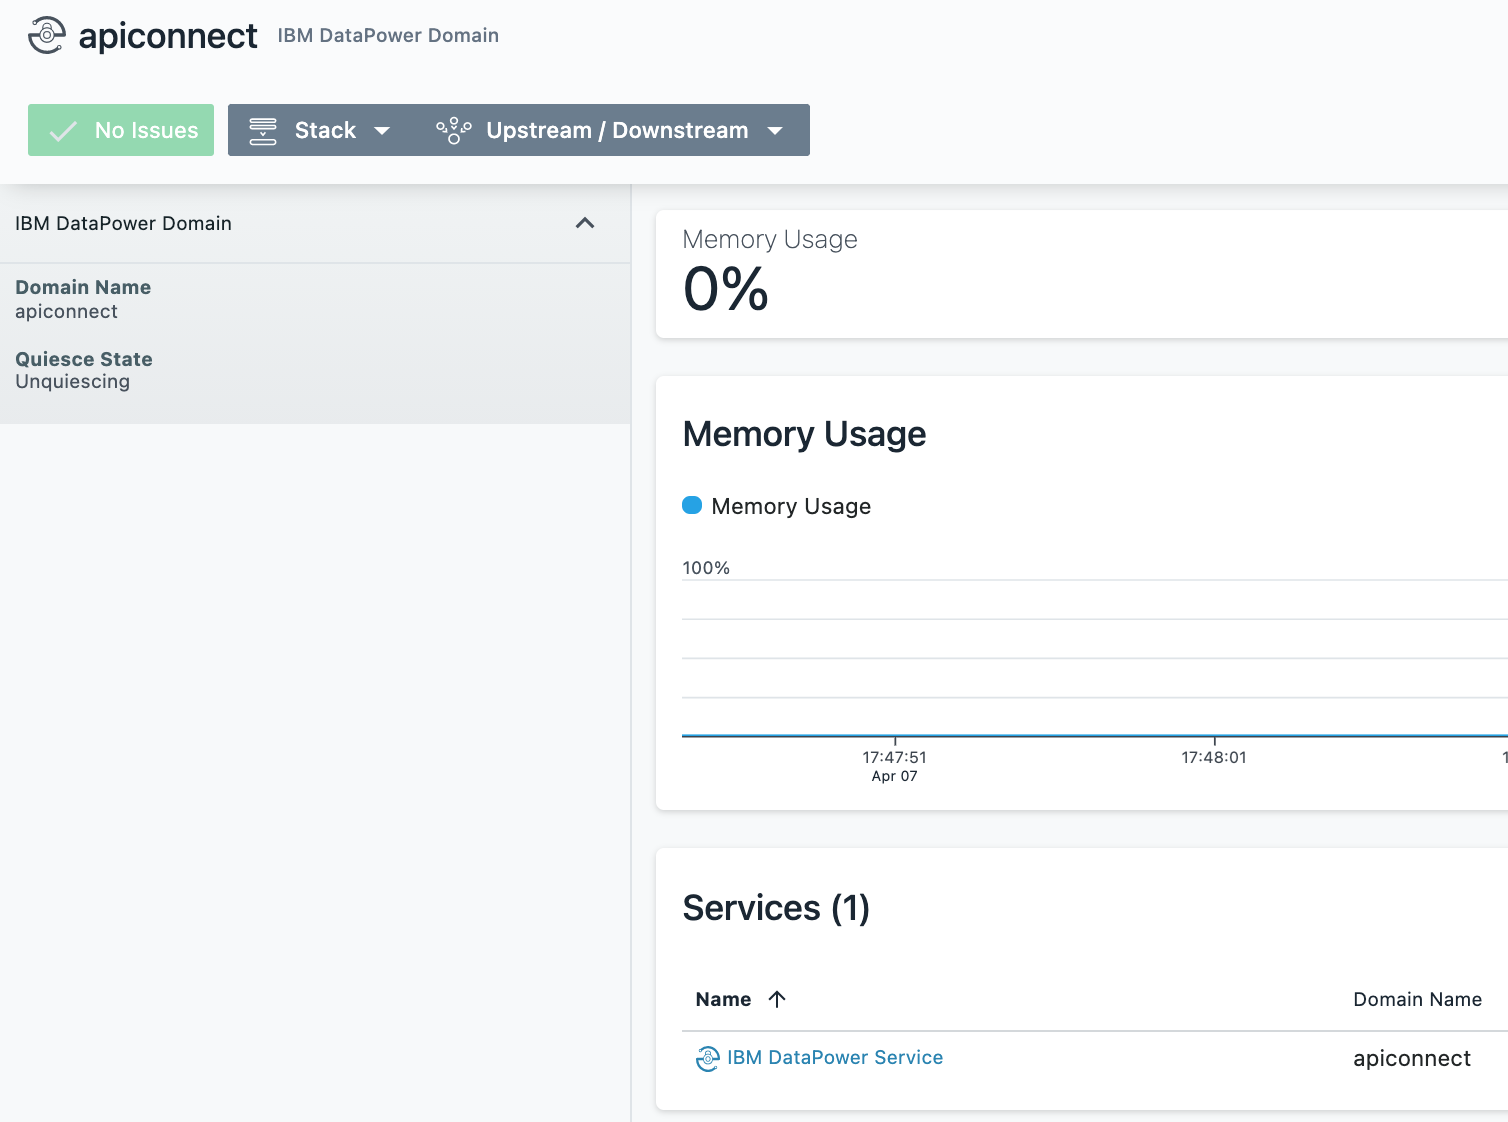Click the Name column sort arrow
1508x1122 pixels.
(x=777, y=999)
